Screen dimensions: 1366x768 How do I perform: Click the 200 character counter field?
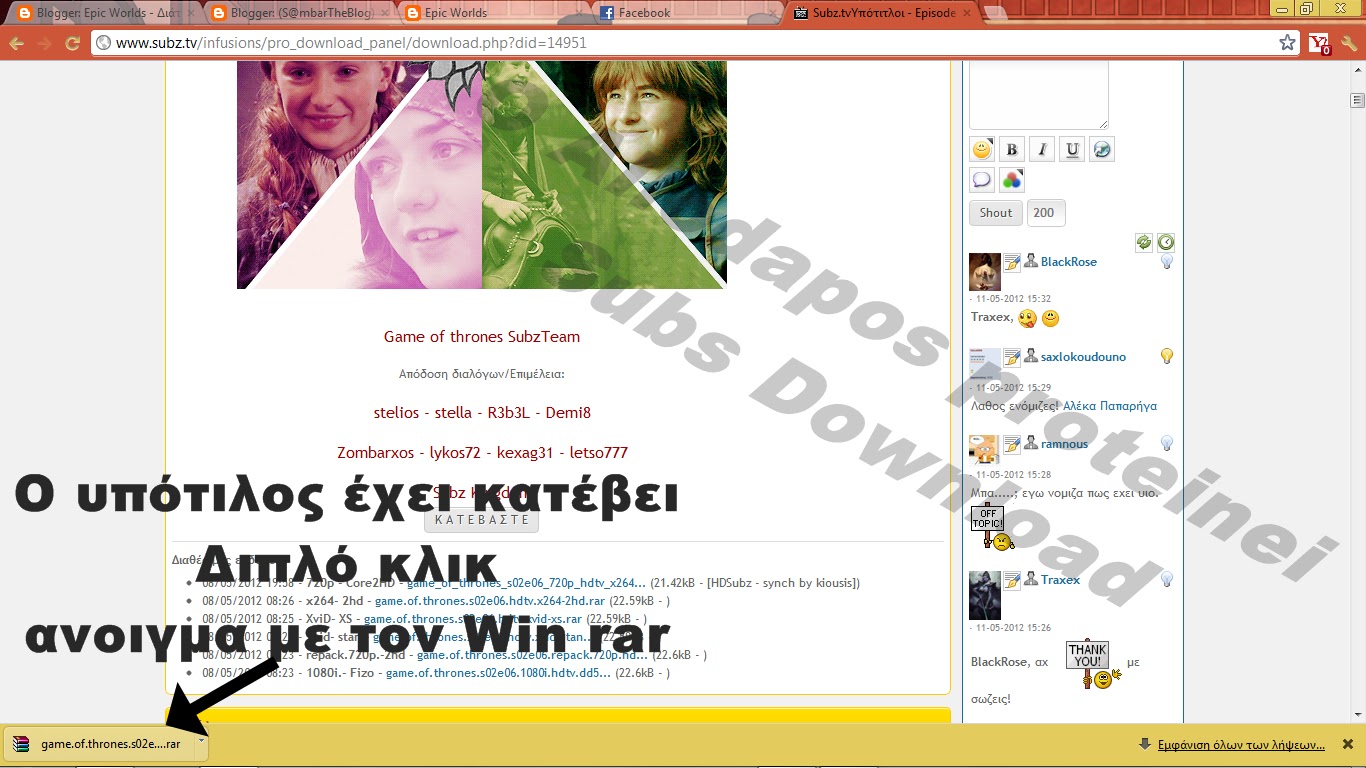[x=1046, y=212]
